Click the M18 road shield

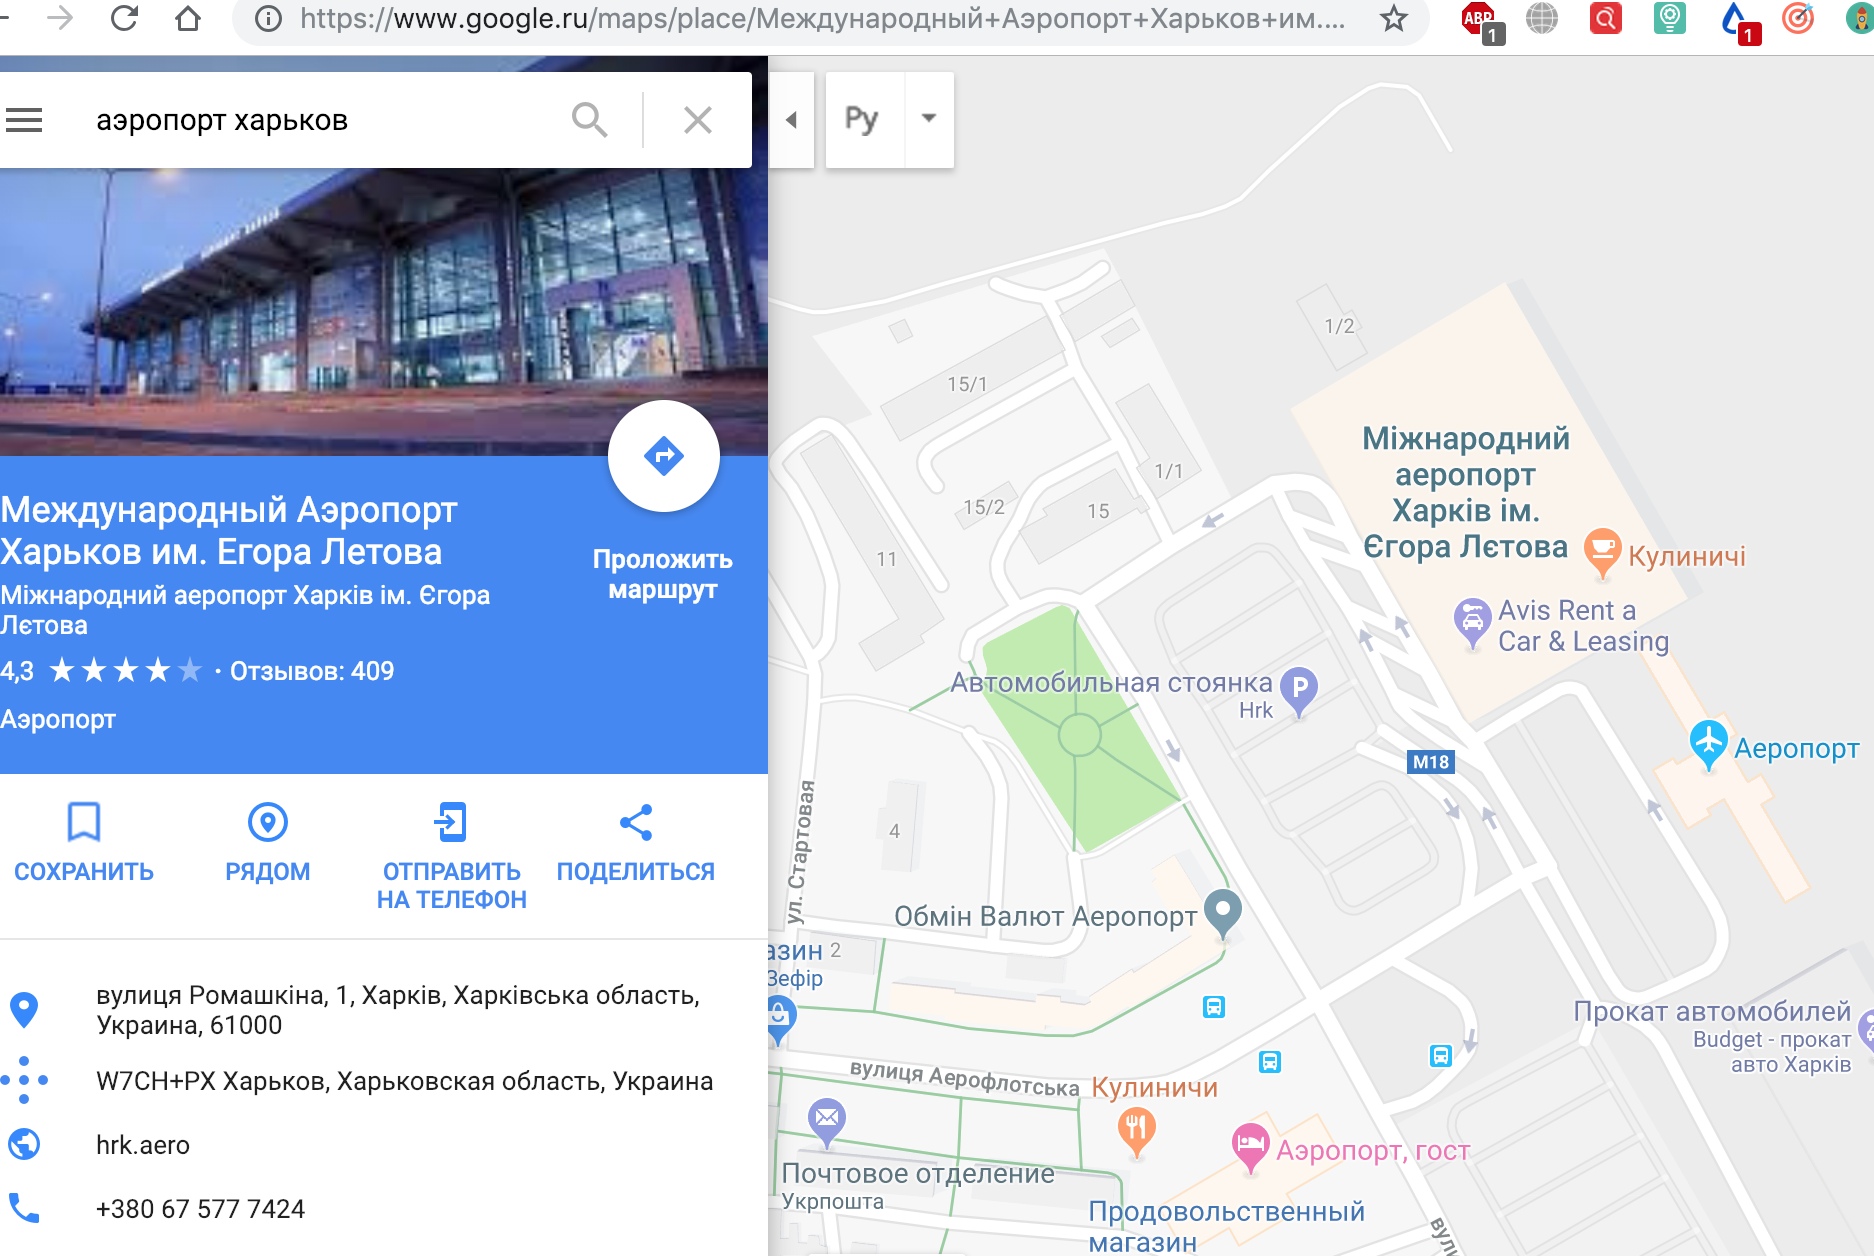click(1430, 762)
